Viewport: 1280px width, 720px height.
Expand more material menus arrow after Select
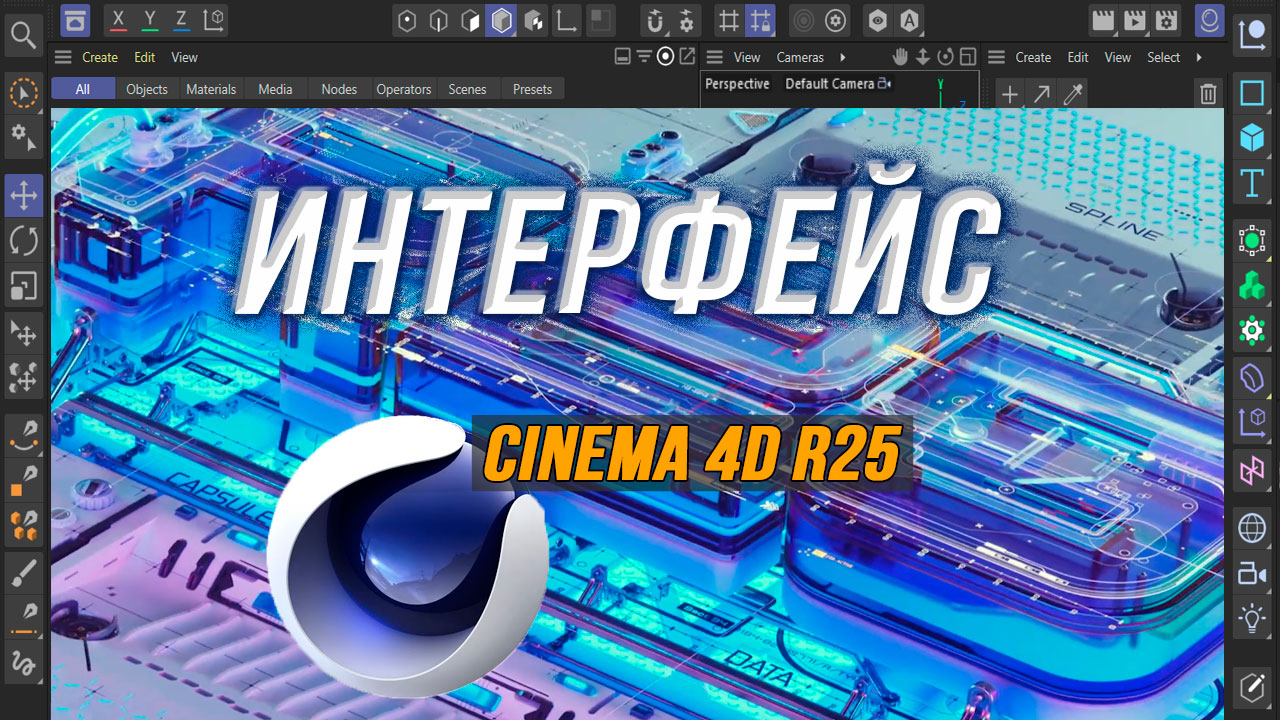pos(1198,57)
